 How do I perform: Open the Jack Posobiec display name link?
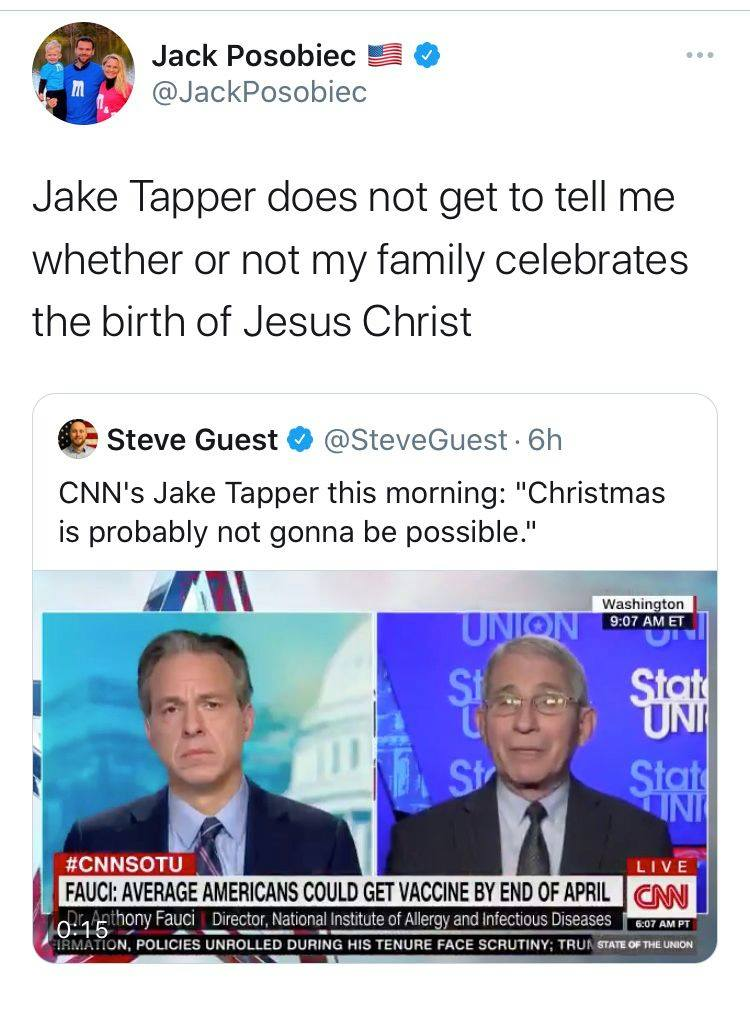tap(254, 57)
